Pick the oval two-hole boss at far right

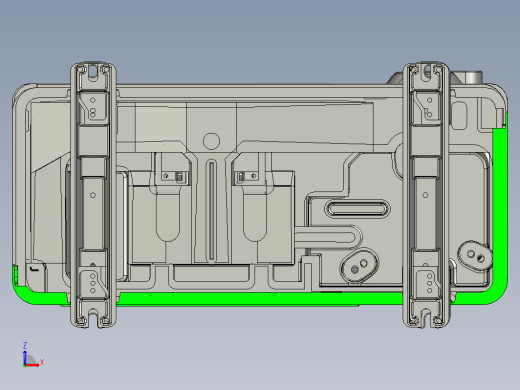[475, 256]
